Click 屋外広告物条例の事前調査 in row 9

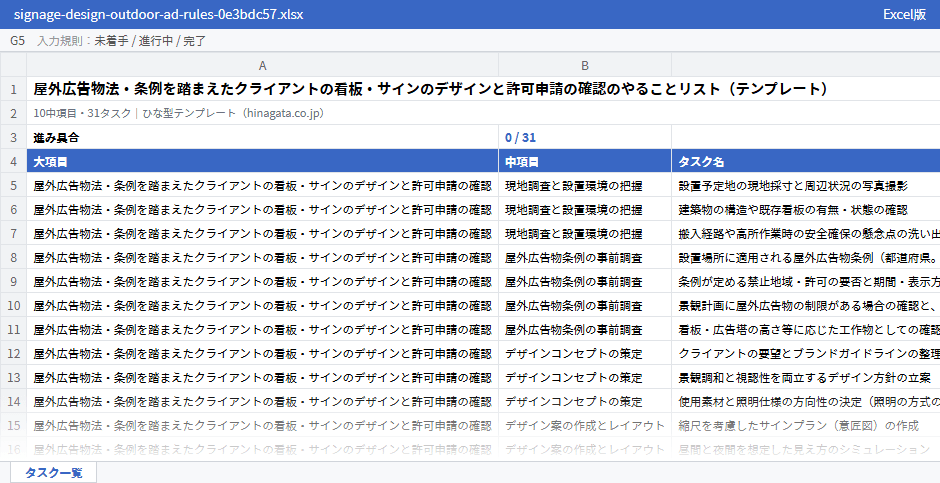pos(585,281)
